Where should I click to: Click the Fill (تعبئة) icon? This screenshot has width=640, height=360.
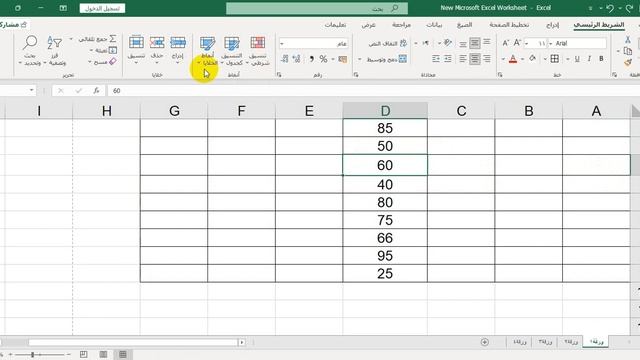(113, 50)
